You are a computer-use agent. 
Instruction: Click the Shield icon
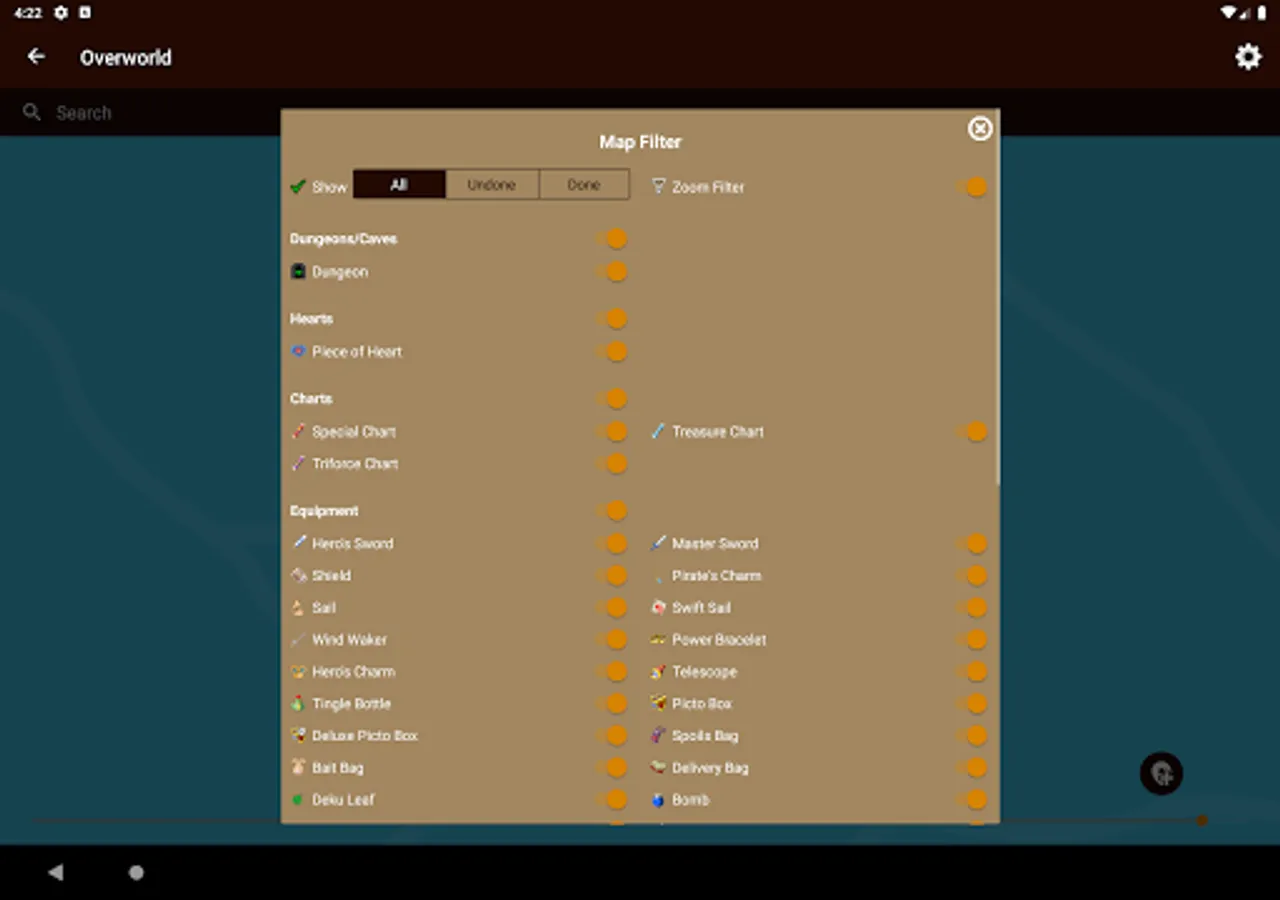(298, 575)
